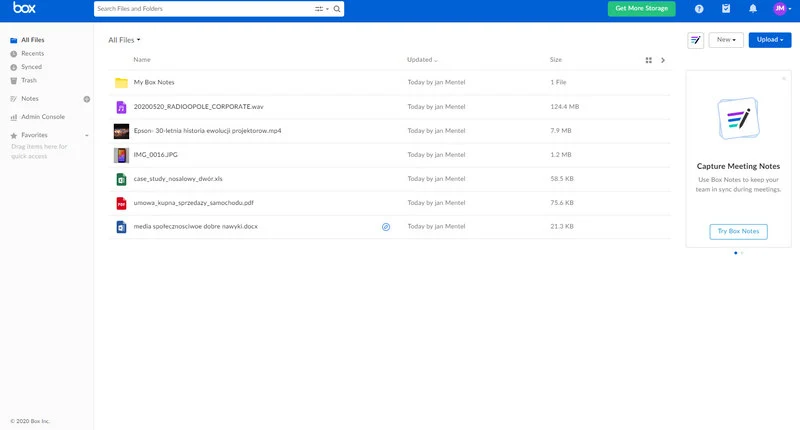Image resolution: width=800 pixels, height=430 pixels.
Task: Open the Upload dropdown
Action: pos(769,40)
